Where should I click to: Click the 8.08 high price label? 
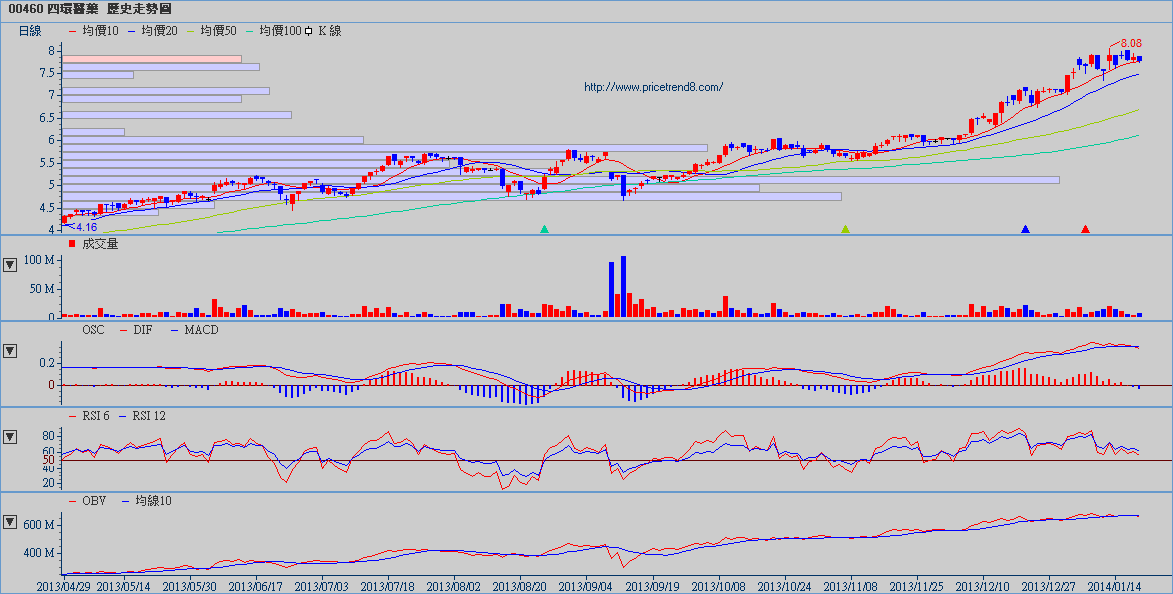1131,43
